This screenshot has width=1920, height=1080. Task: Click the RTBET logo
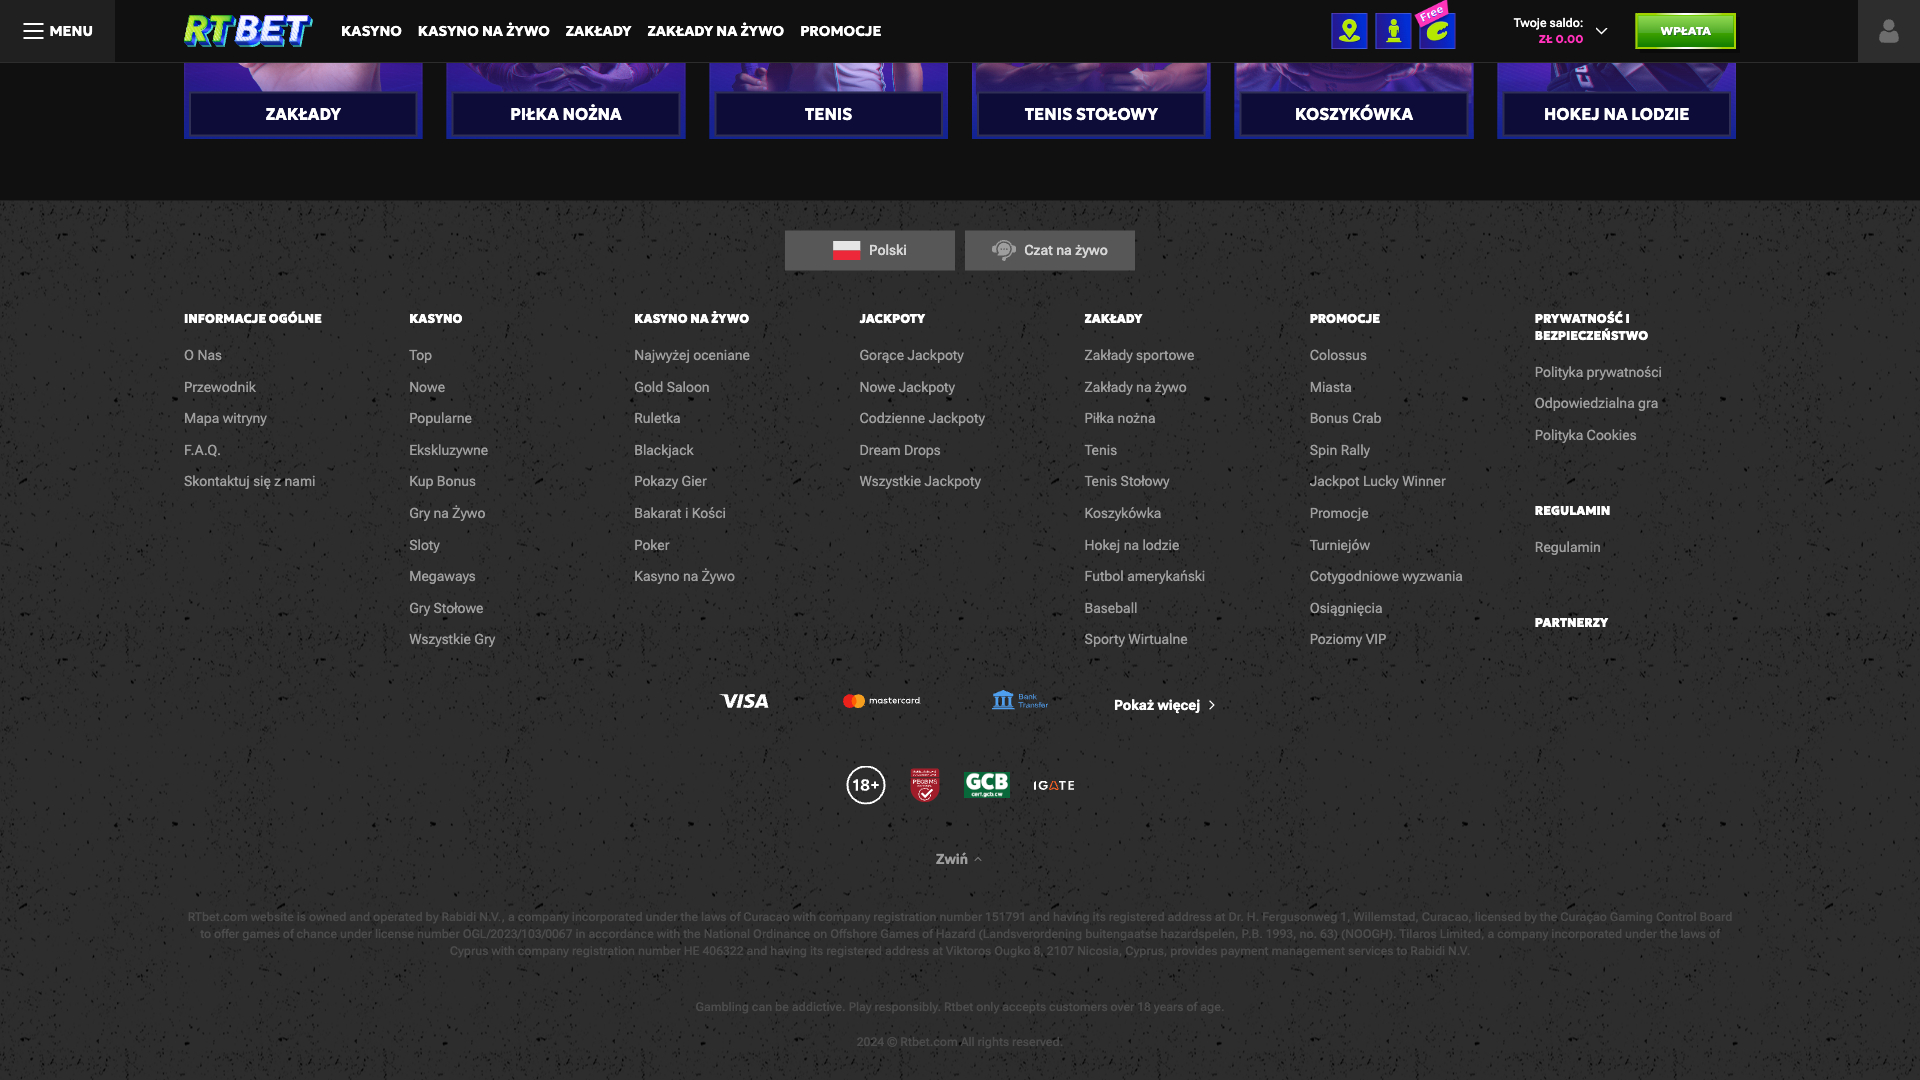(248, 31)
